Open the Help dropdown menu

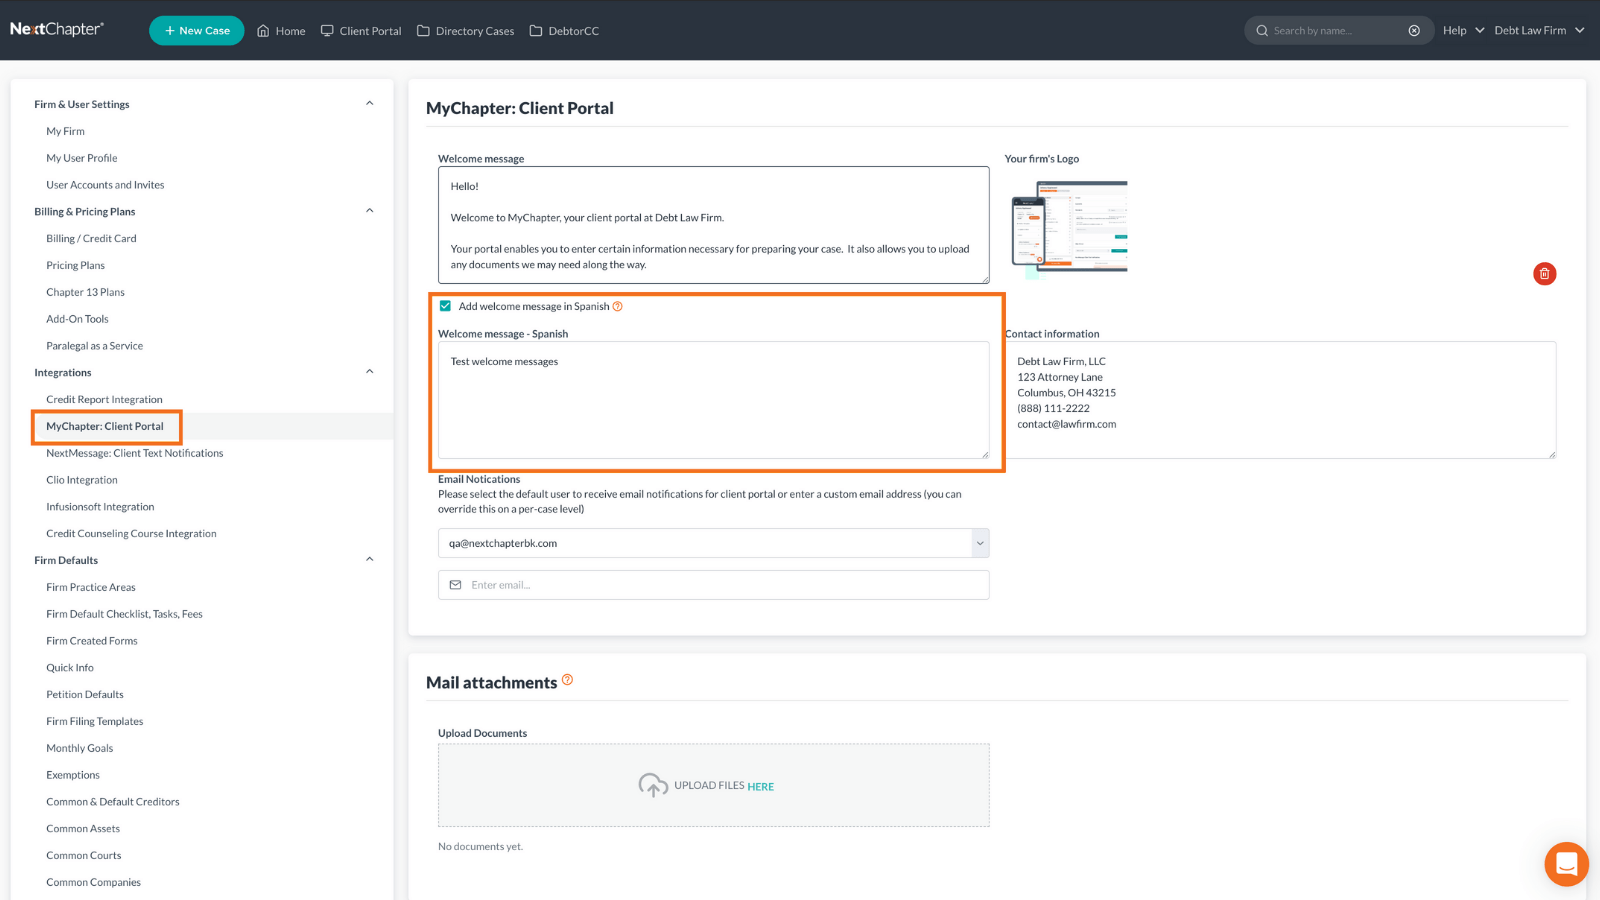tap(1463, 31)
